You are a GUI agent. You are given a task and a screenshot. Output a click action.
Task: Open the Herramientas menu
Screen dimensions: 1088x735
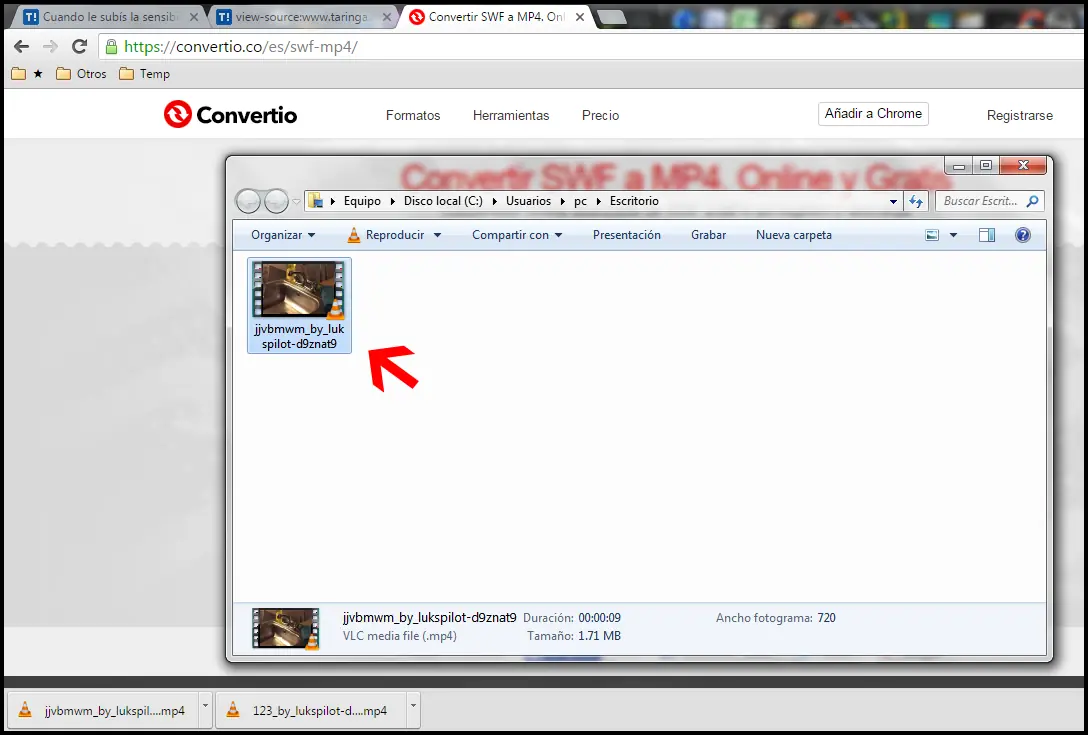(x=511, y=115)
